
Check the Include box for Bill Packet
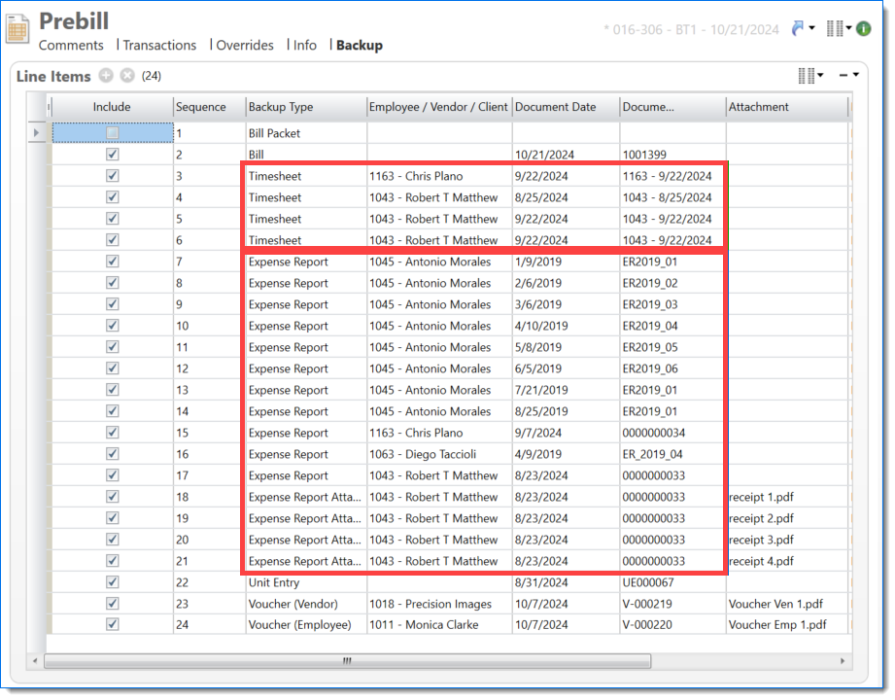[x=112, y=133]
